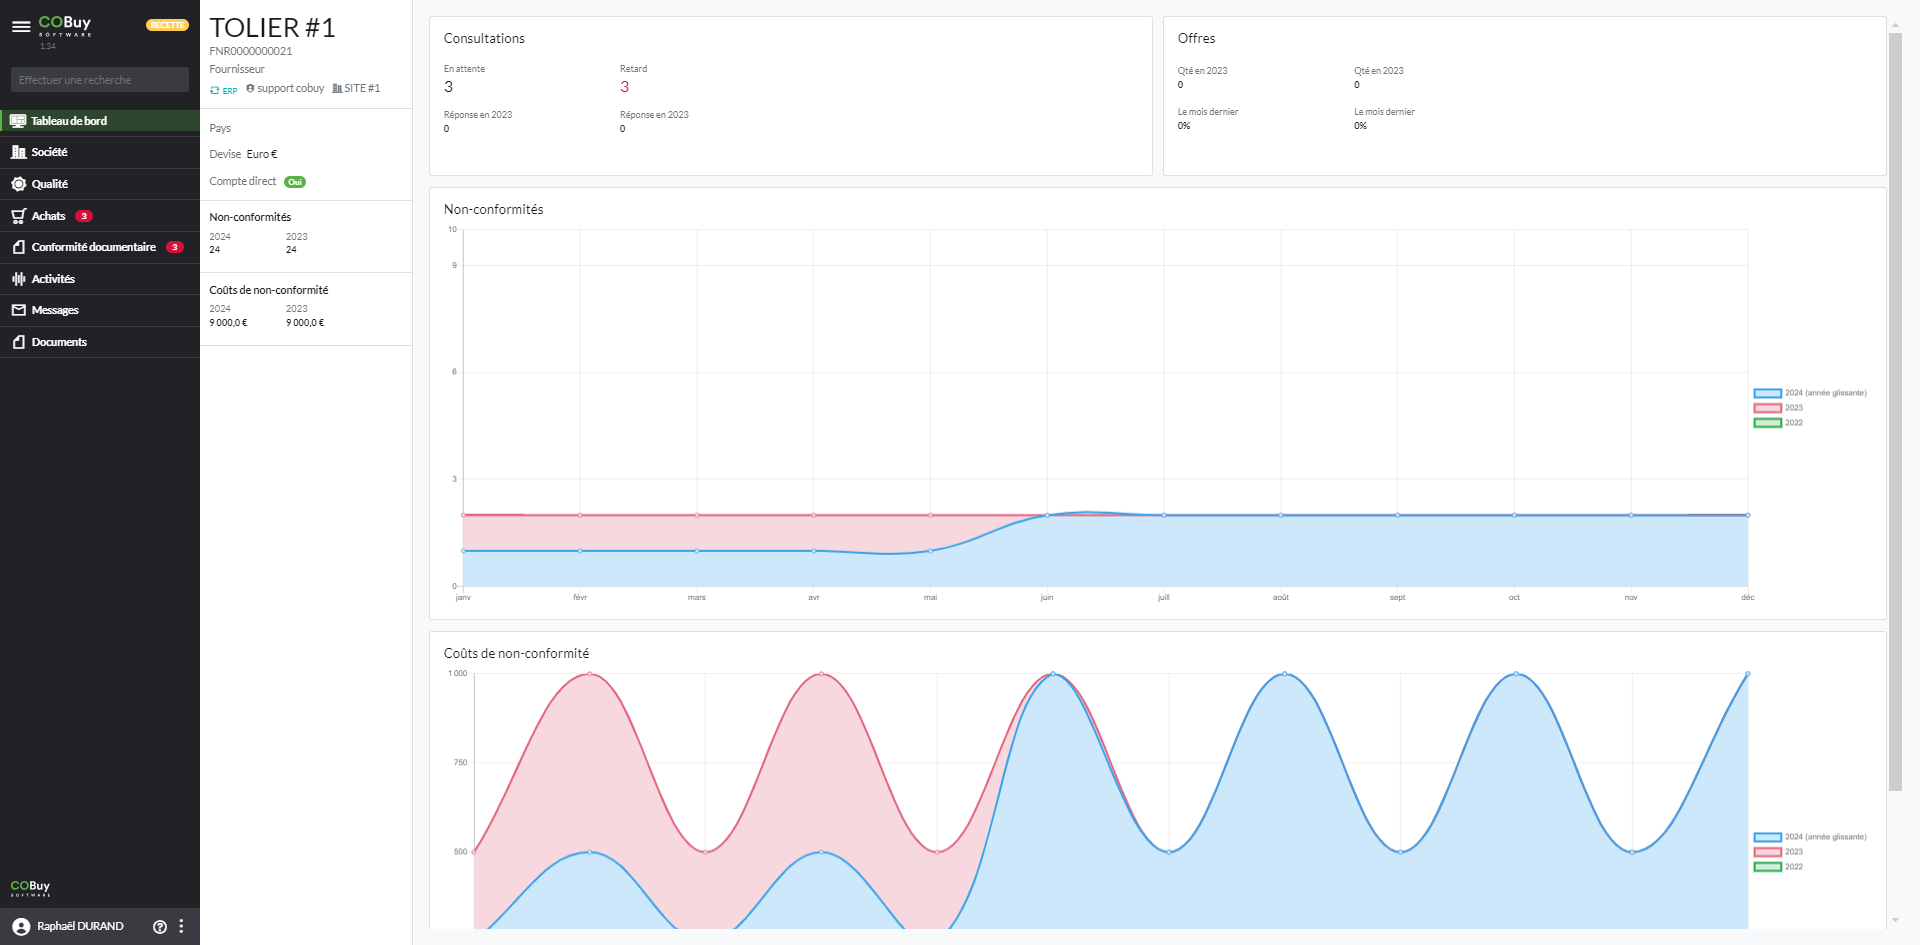Viewport: 1920px width, 945px height.
Task: Open Qualité via its badge icon
Action: tap(18, 184)
